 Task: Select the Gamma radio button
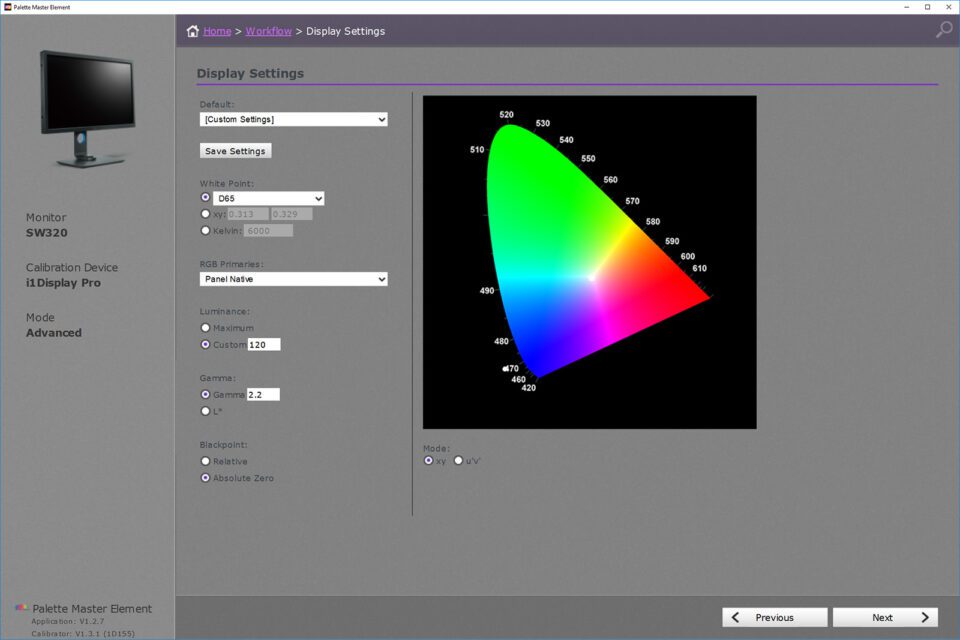tap(205, 394)
